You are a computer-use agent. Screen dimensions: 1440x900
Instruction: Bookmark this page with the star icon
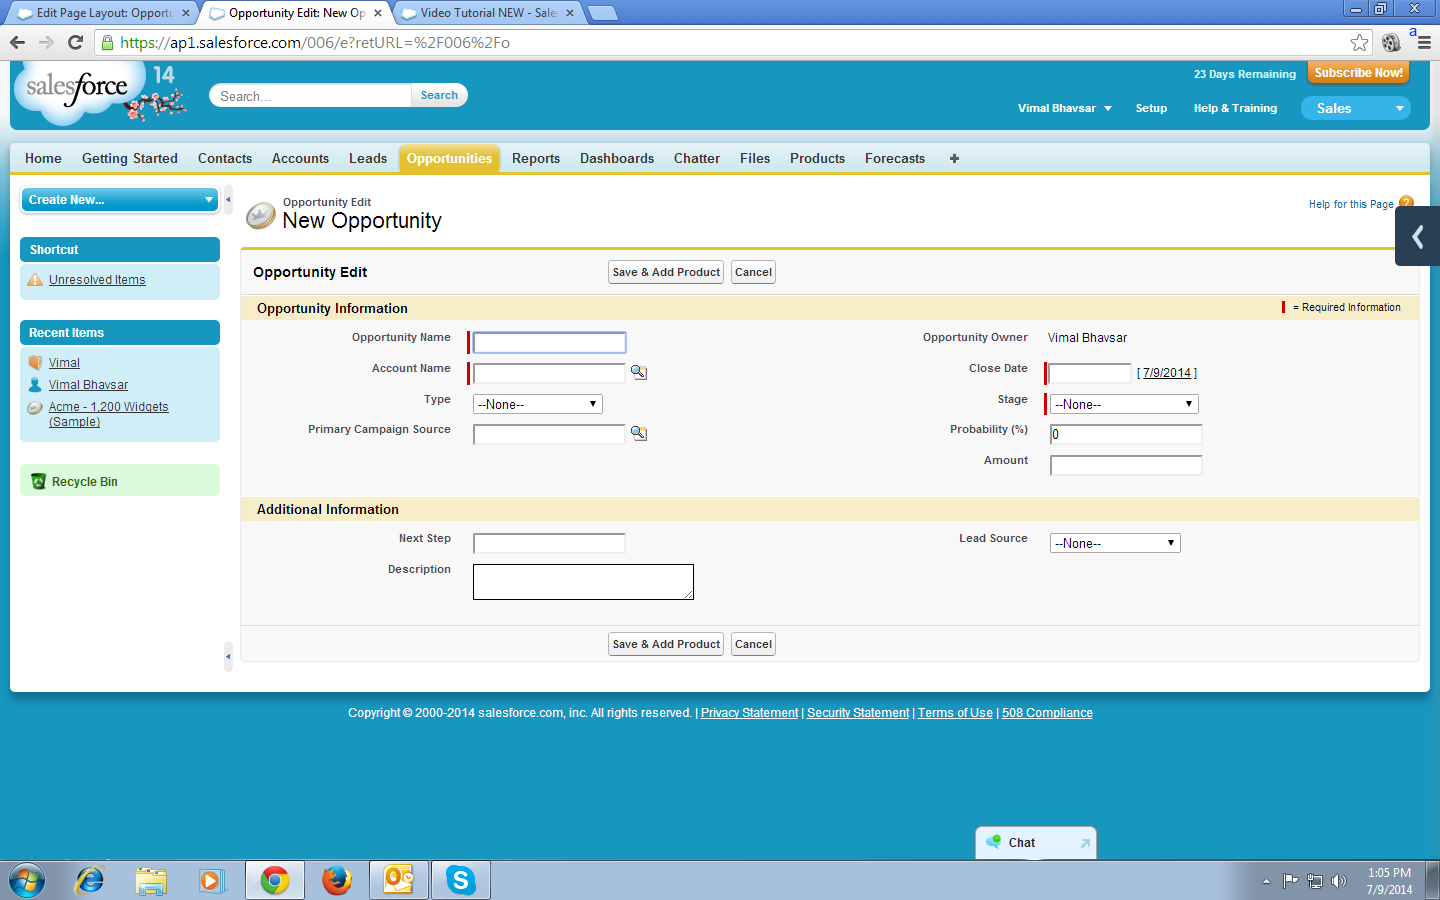pyautogui.click(x=1359, y=42)
